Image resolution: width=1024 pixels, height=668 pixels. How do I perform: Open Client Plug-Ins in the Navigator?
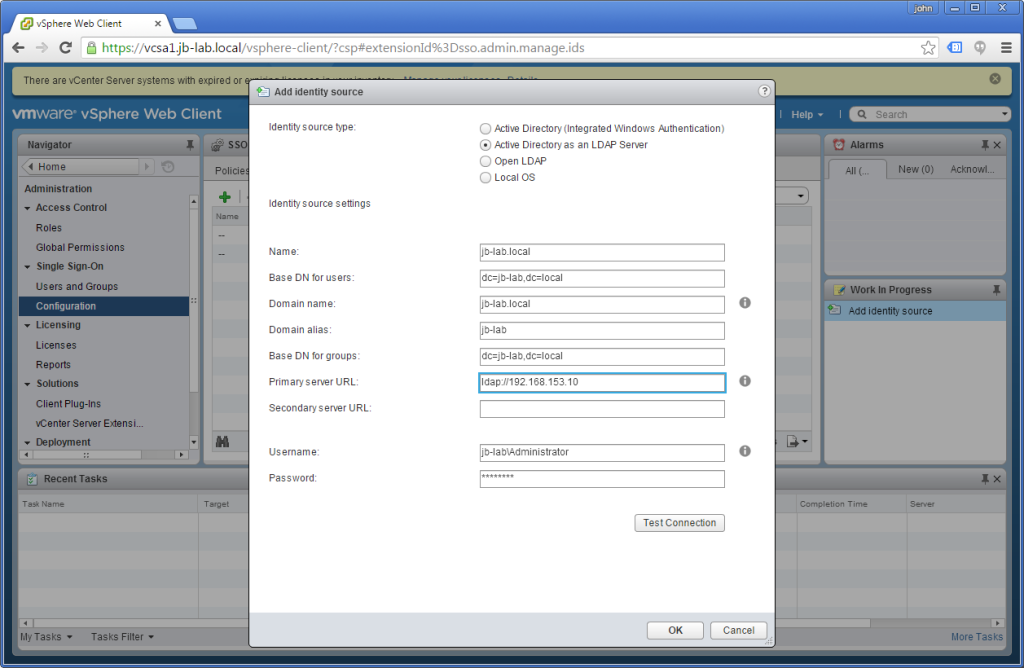[69, 404]
